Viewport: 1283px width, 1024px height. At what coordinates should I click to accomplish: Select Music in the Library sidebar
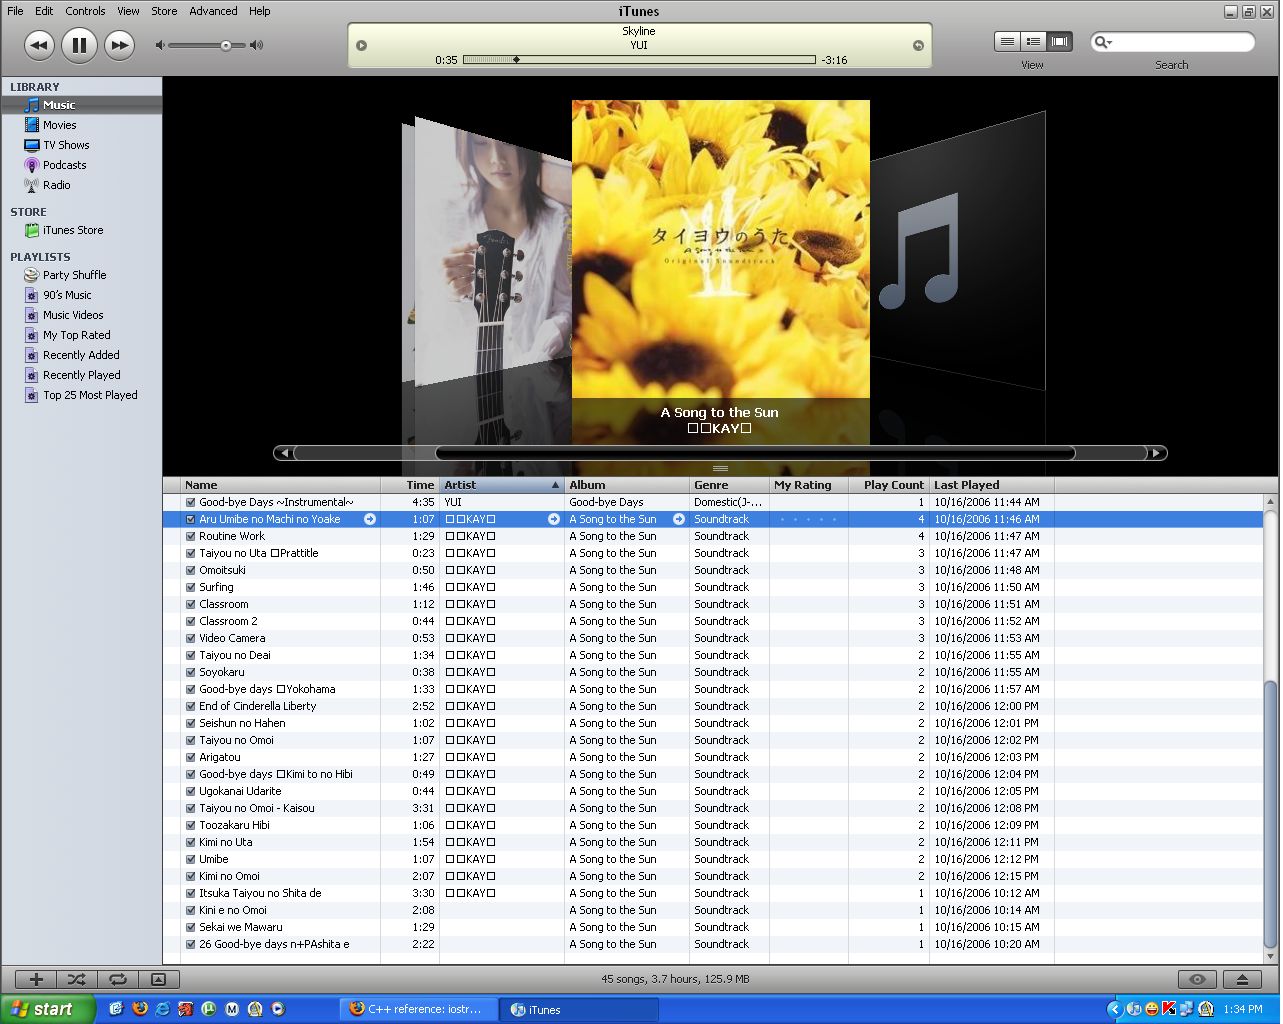click(59, 105)
